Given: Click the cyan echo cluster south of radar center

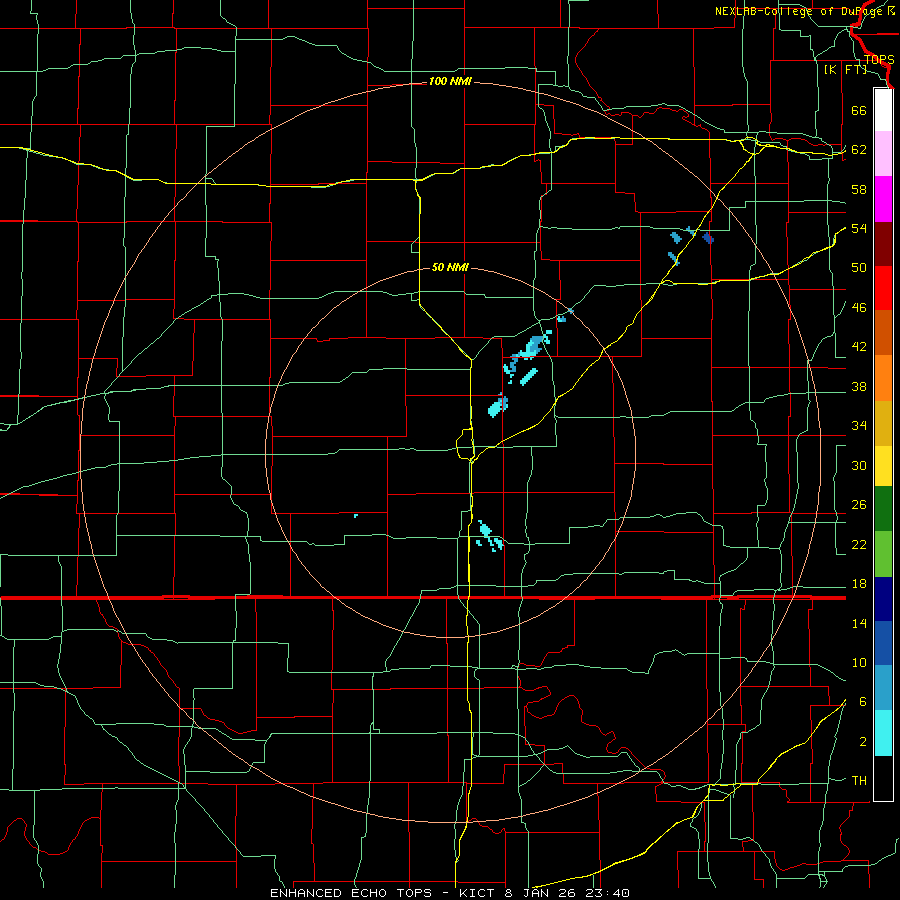Looking at the screenshot, I should (489, 537).
